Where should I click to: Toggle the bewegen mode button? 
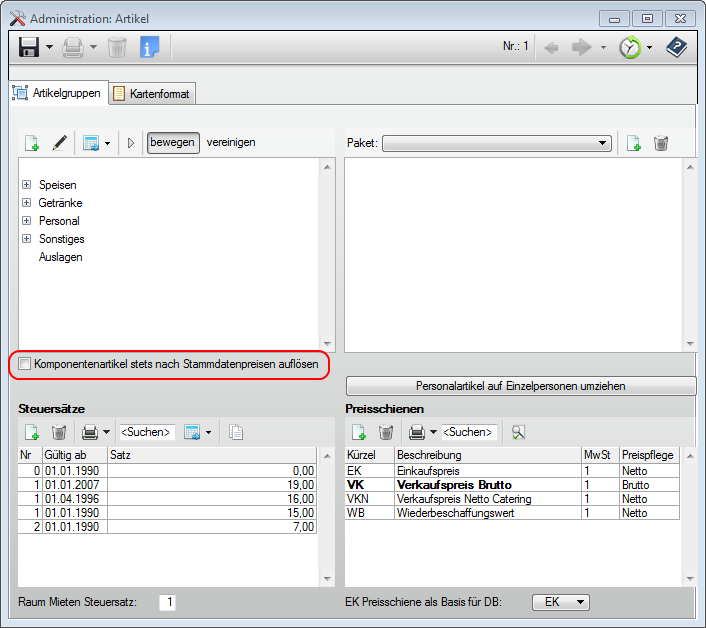[173, 142]
